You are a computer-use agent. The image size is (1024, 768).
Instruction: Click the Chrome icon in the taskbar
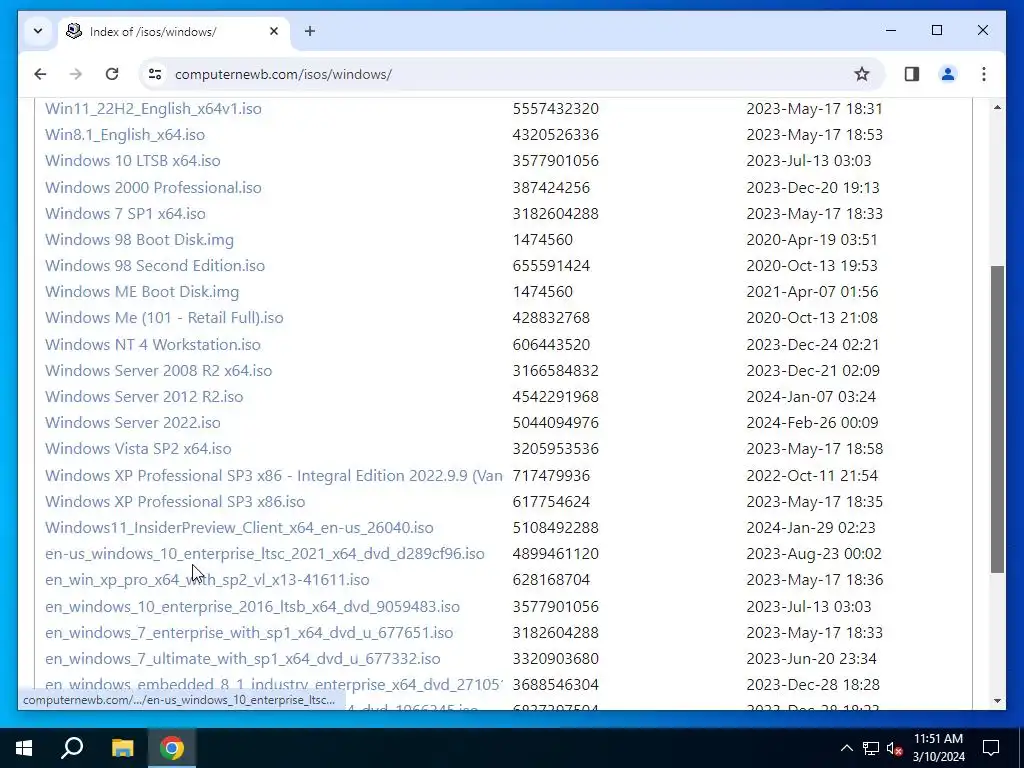click(172, 748)
